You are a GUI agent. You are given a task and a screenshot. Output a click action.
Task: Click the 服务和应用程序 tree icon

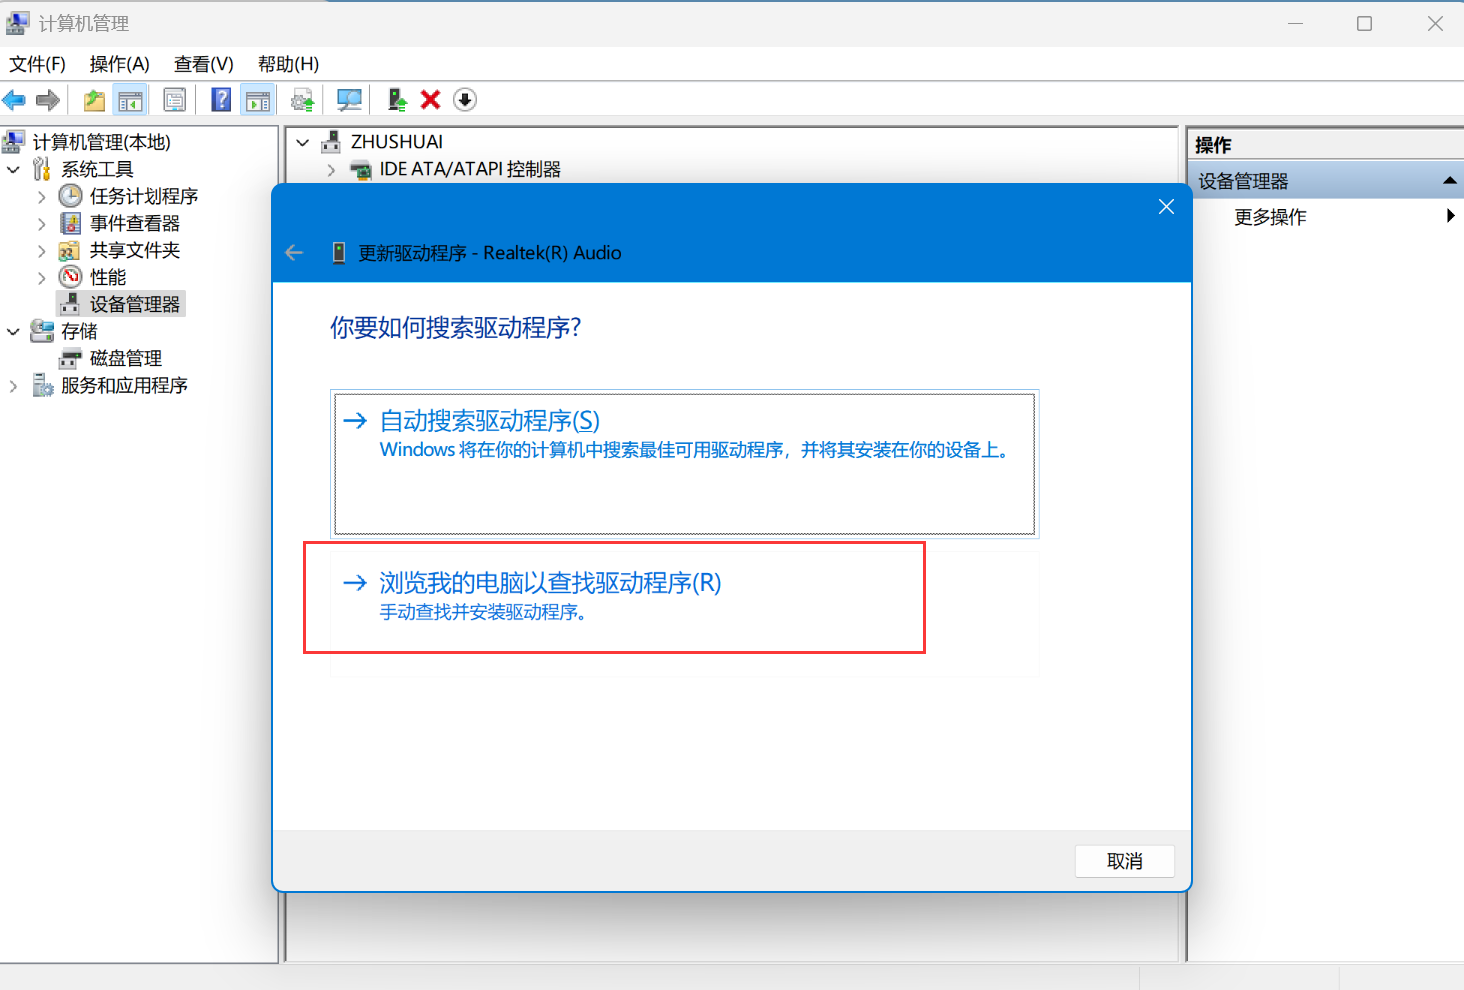click(x=43, y=385)
